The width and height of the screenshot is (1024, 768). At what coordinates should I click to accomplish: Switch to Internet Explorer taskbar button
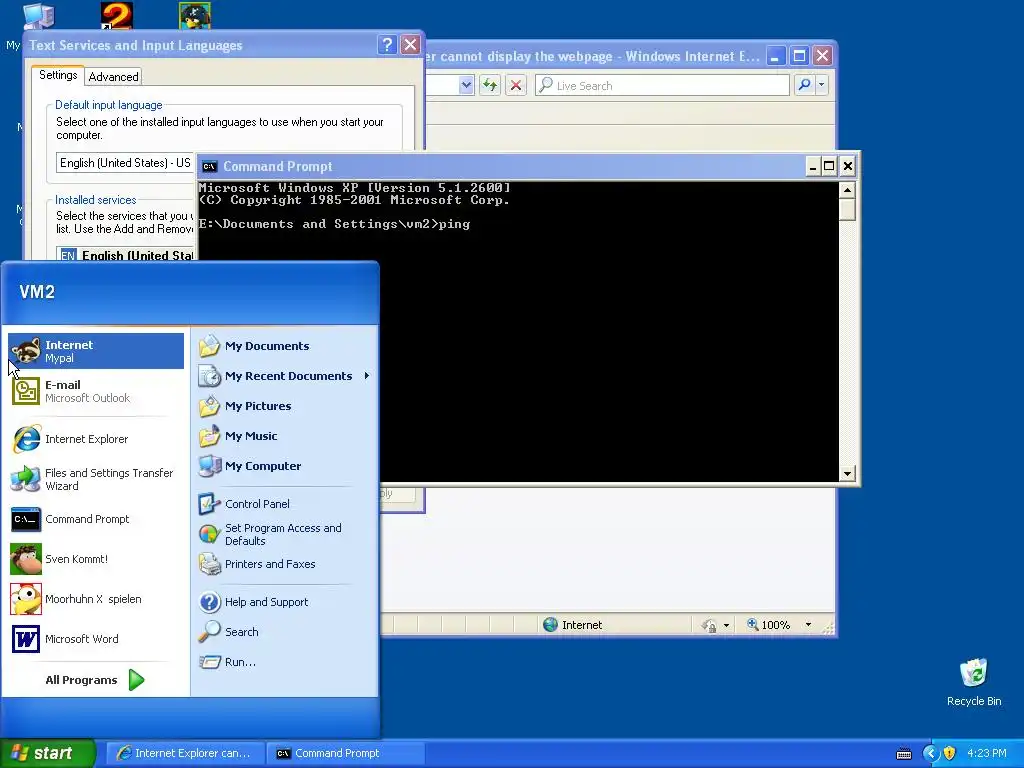pyautogui.click(x=185, y=753)
